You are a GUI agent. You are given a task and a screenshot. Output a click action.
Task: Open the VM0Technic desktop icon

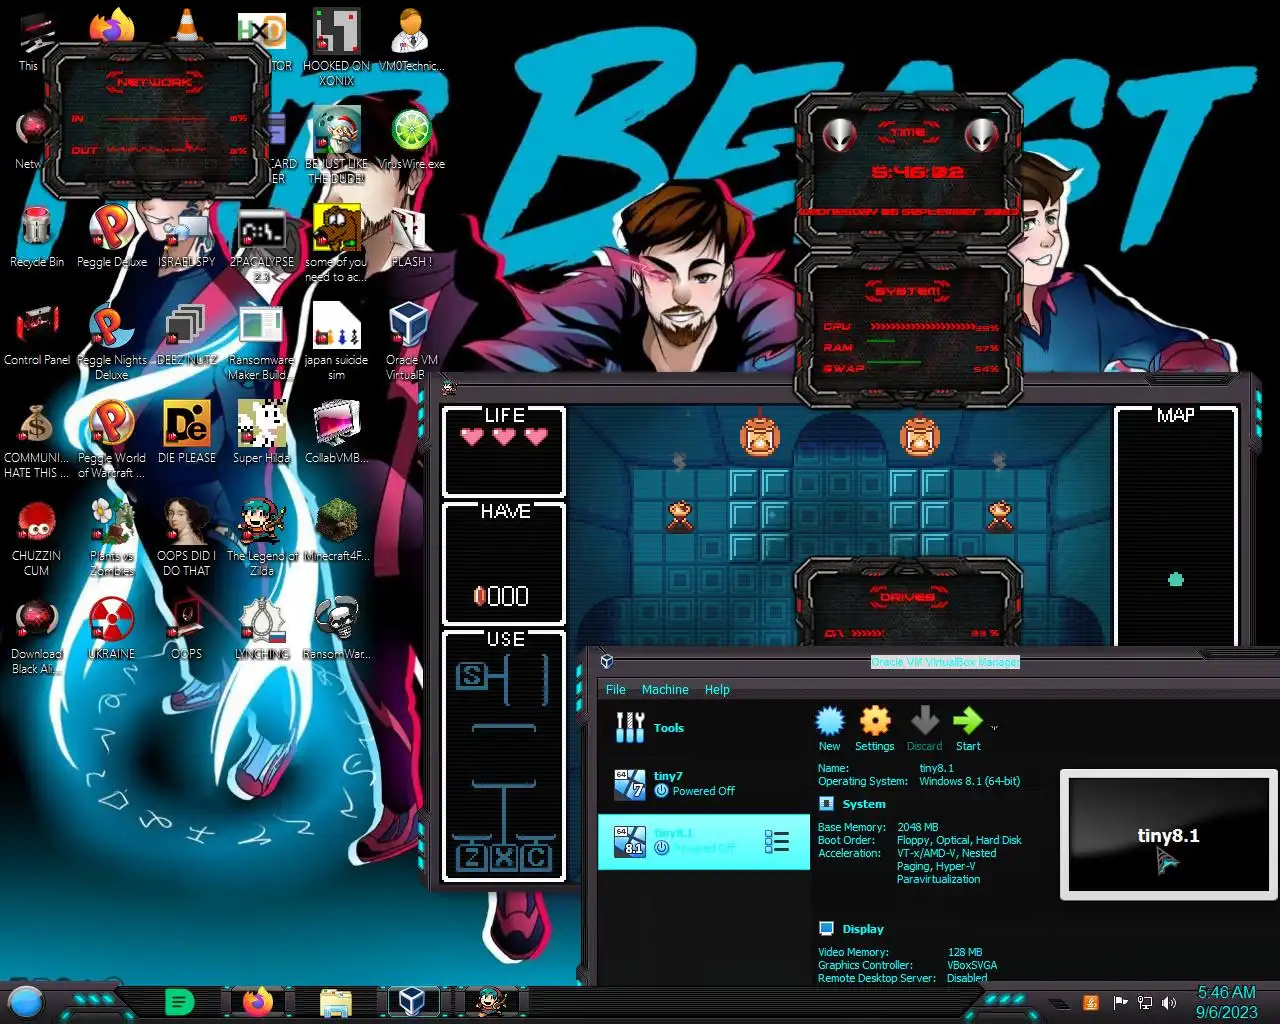(410, 40)
